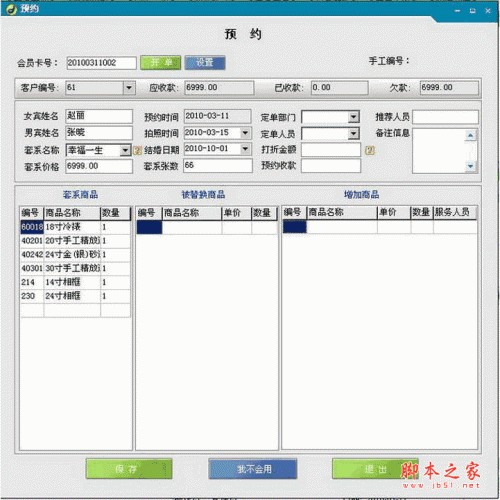Open the 结婚日期 date dropdown
The image size is (500, 500).
point(245,149)
